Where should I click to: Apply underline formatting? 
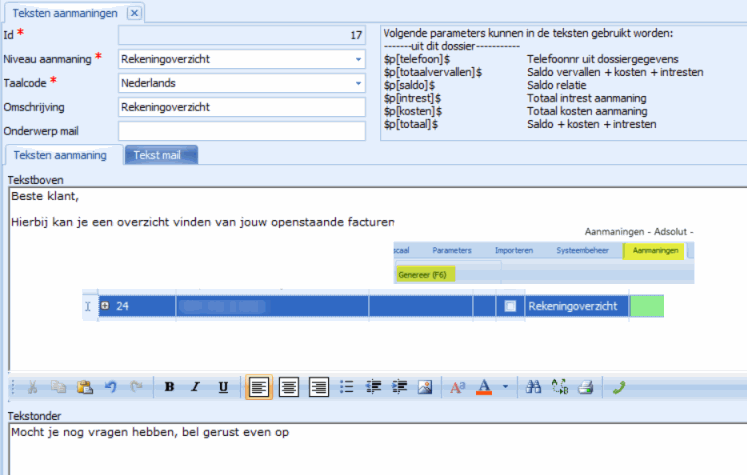click(223, 387)
